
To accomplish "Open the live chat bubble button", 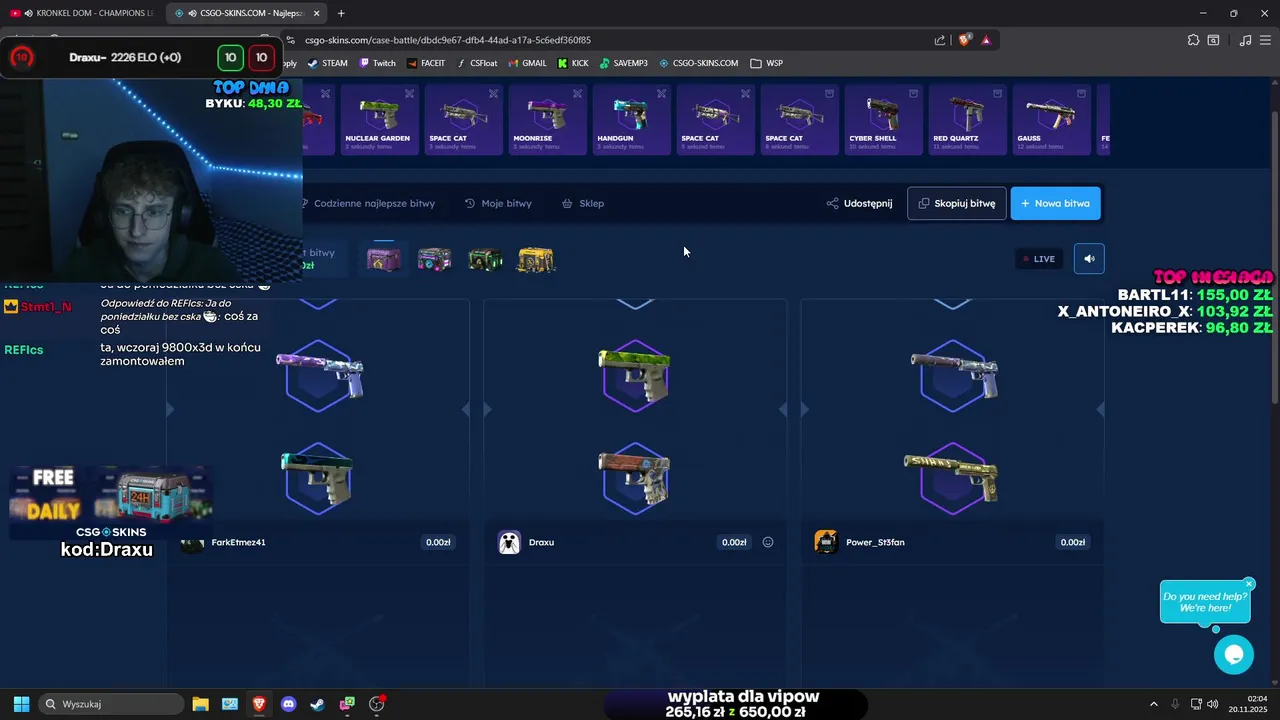I will (x=1233, y=654).
